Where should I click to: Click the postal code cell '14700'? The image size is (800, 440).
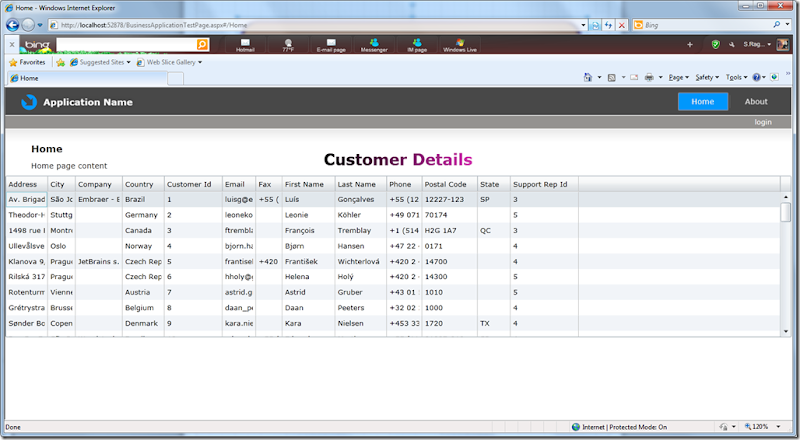pos(450,261)
